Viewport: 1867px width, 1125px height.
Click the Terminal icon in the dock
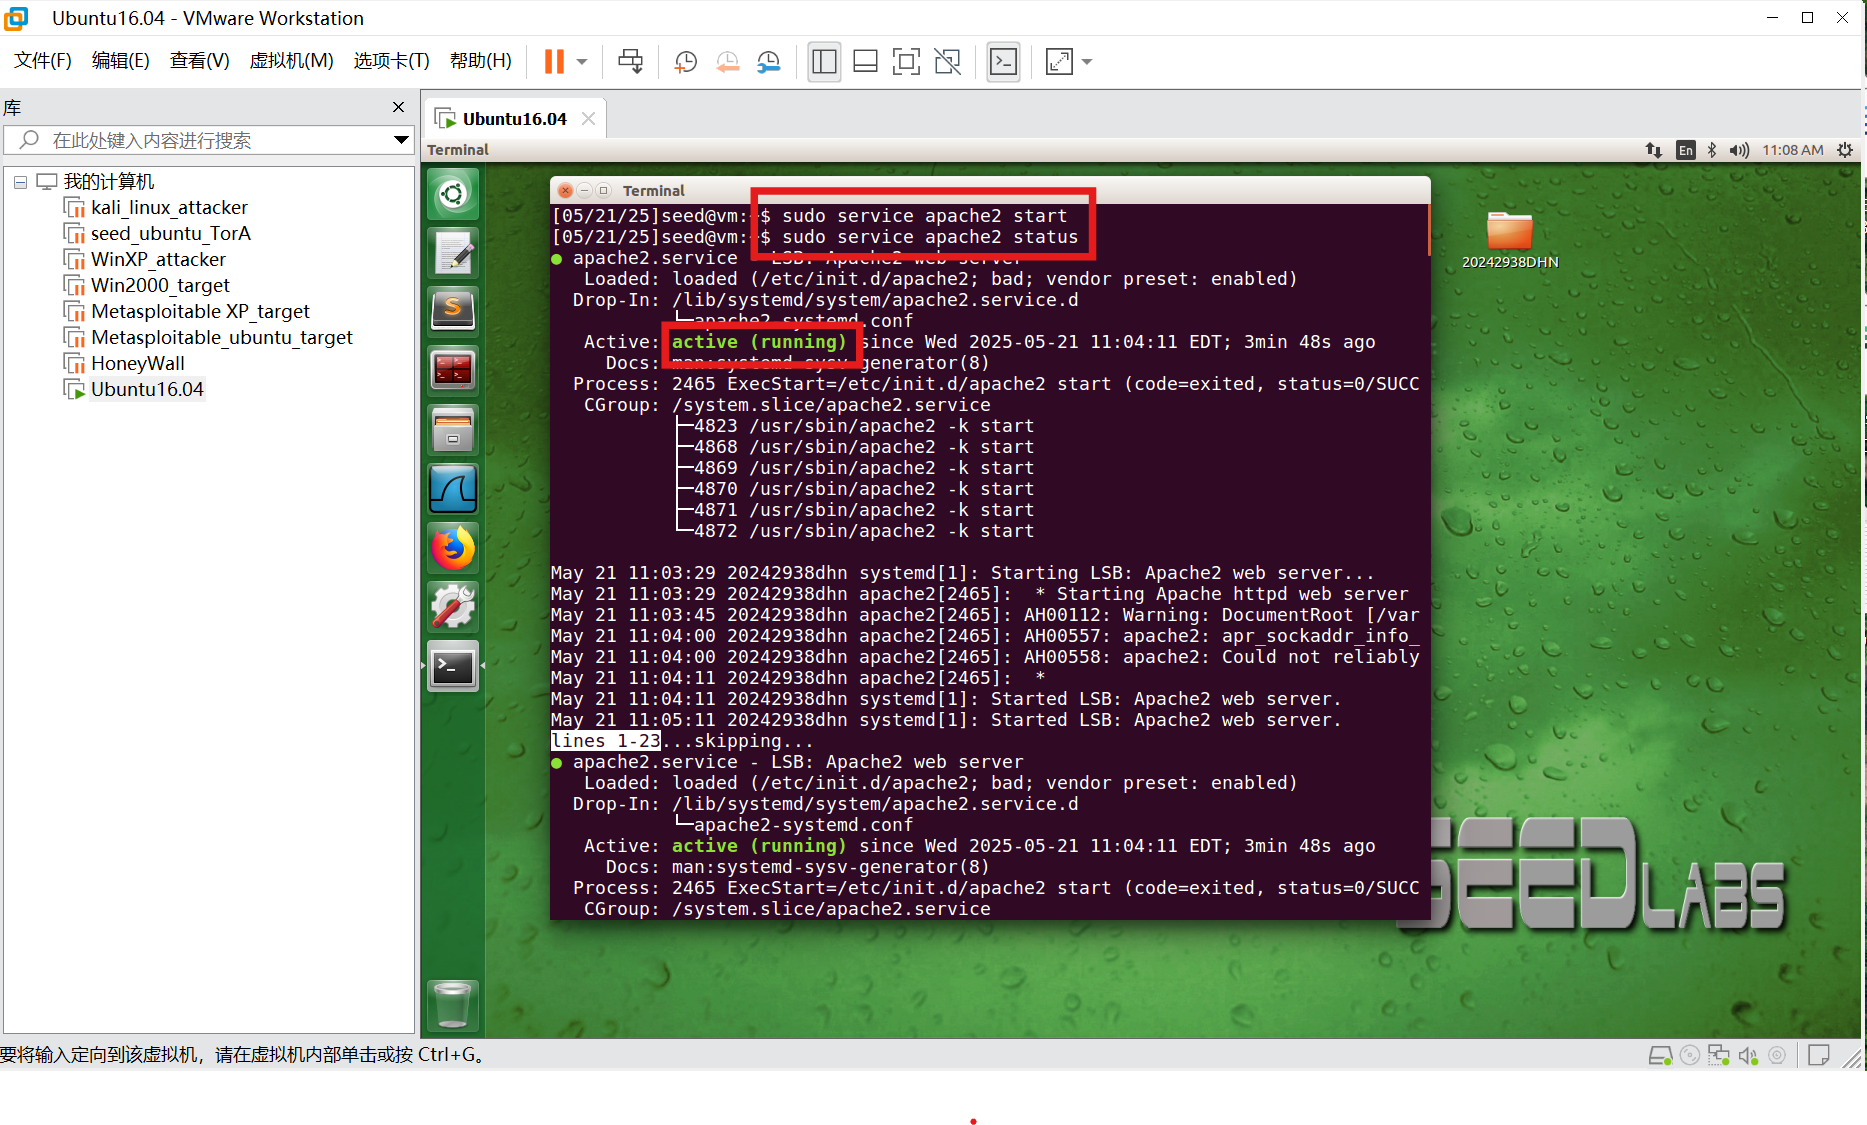tap(453, 666)
